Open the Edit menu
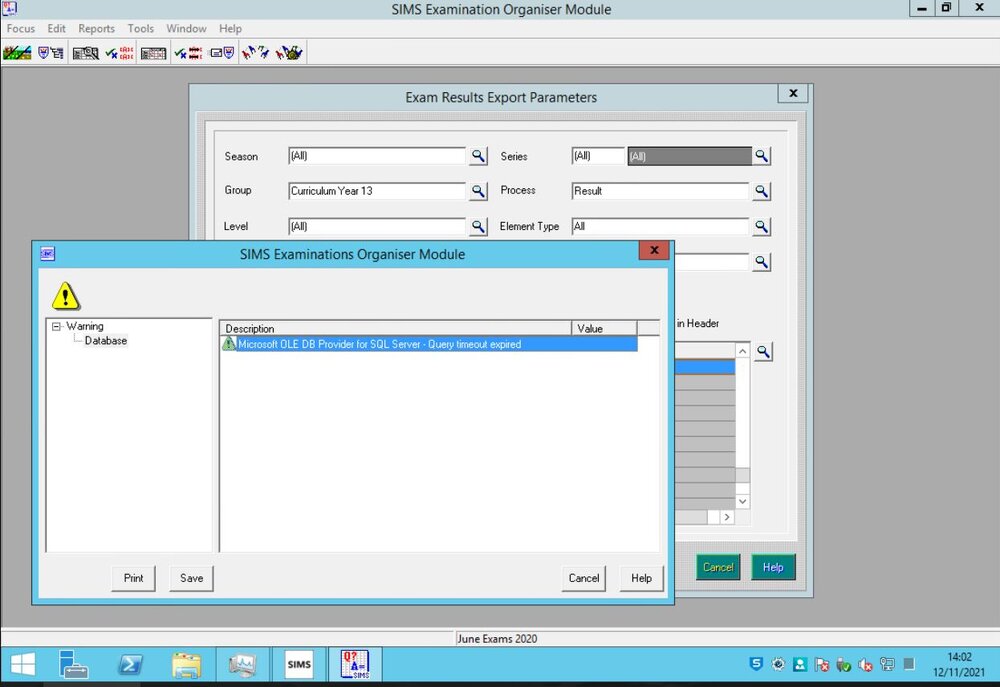The height and width of the screenshot is (687, 1000). pyautogui.click(x=56, y=29)
